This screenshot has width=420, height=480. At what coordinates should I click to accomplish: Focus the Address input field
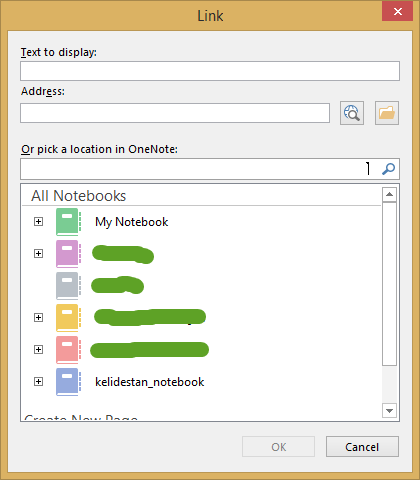click(175, 113)
